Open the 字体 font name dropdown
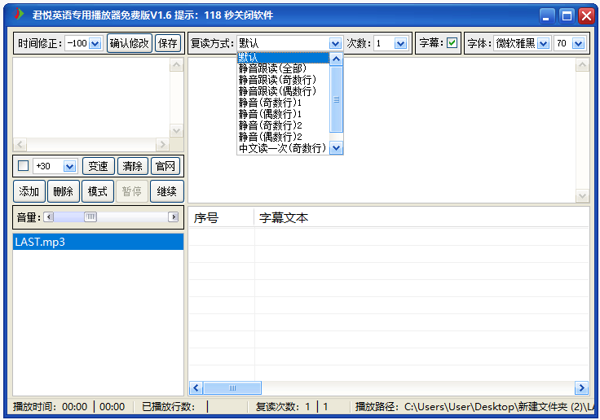This screenshot has height=420, width=600. coord(543,43)
